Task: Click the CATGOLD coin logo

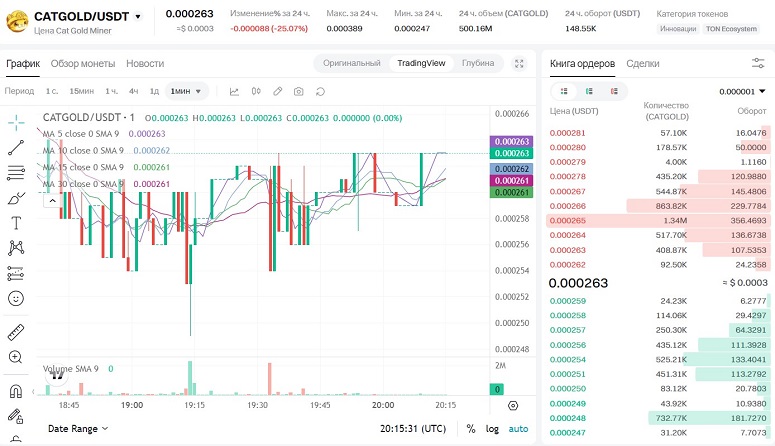Action: coord(17,22)
